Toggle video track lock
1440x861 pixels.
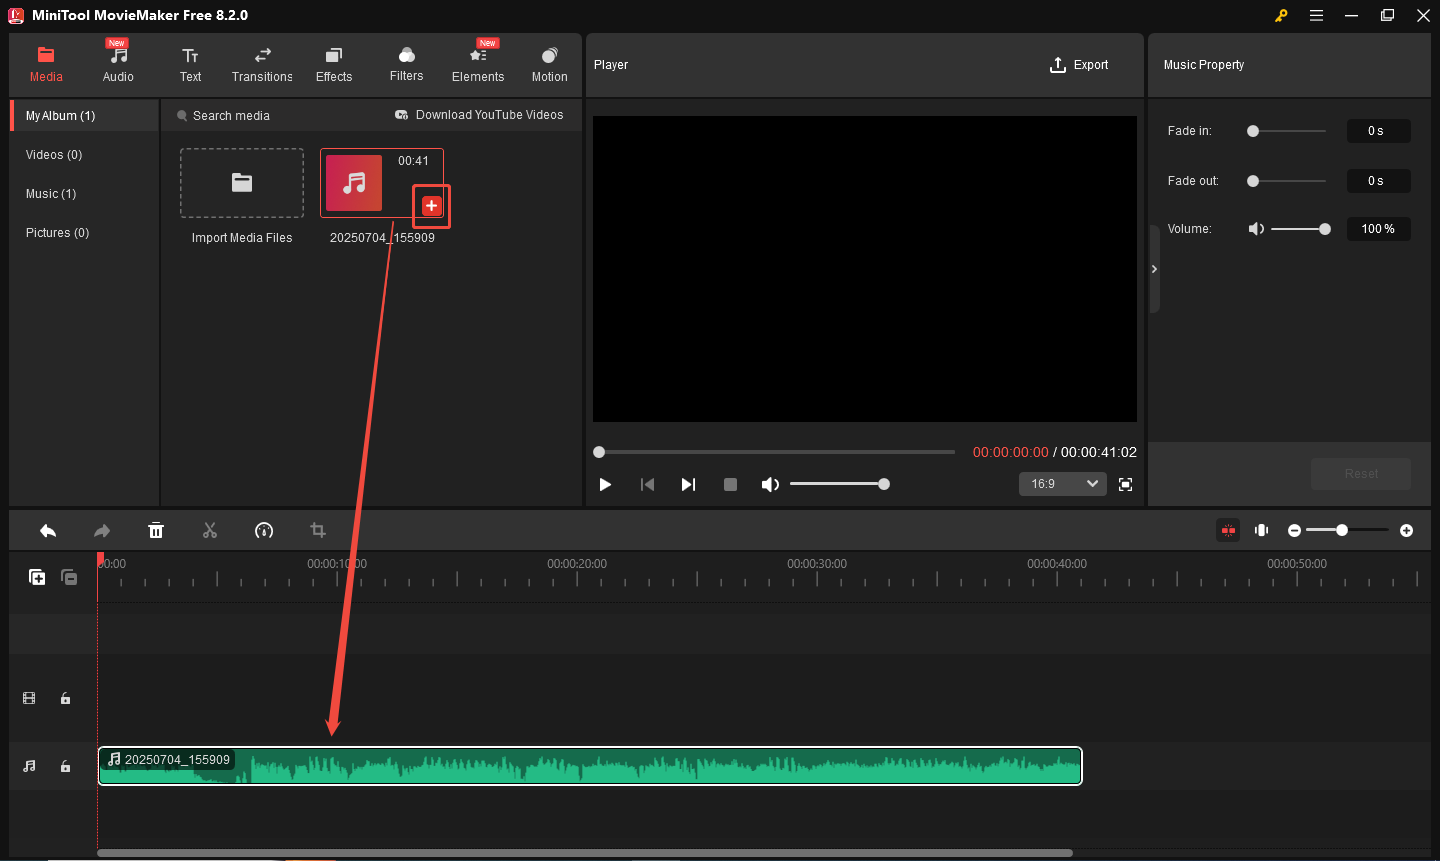(65, 698)
